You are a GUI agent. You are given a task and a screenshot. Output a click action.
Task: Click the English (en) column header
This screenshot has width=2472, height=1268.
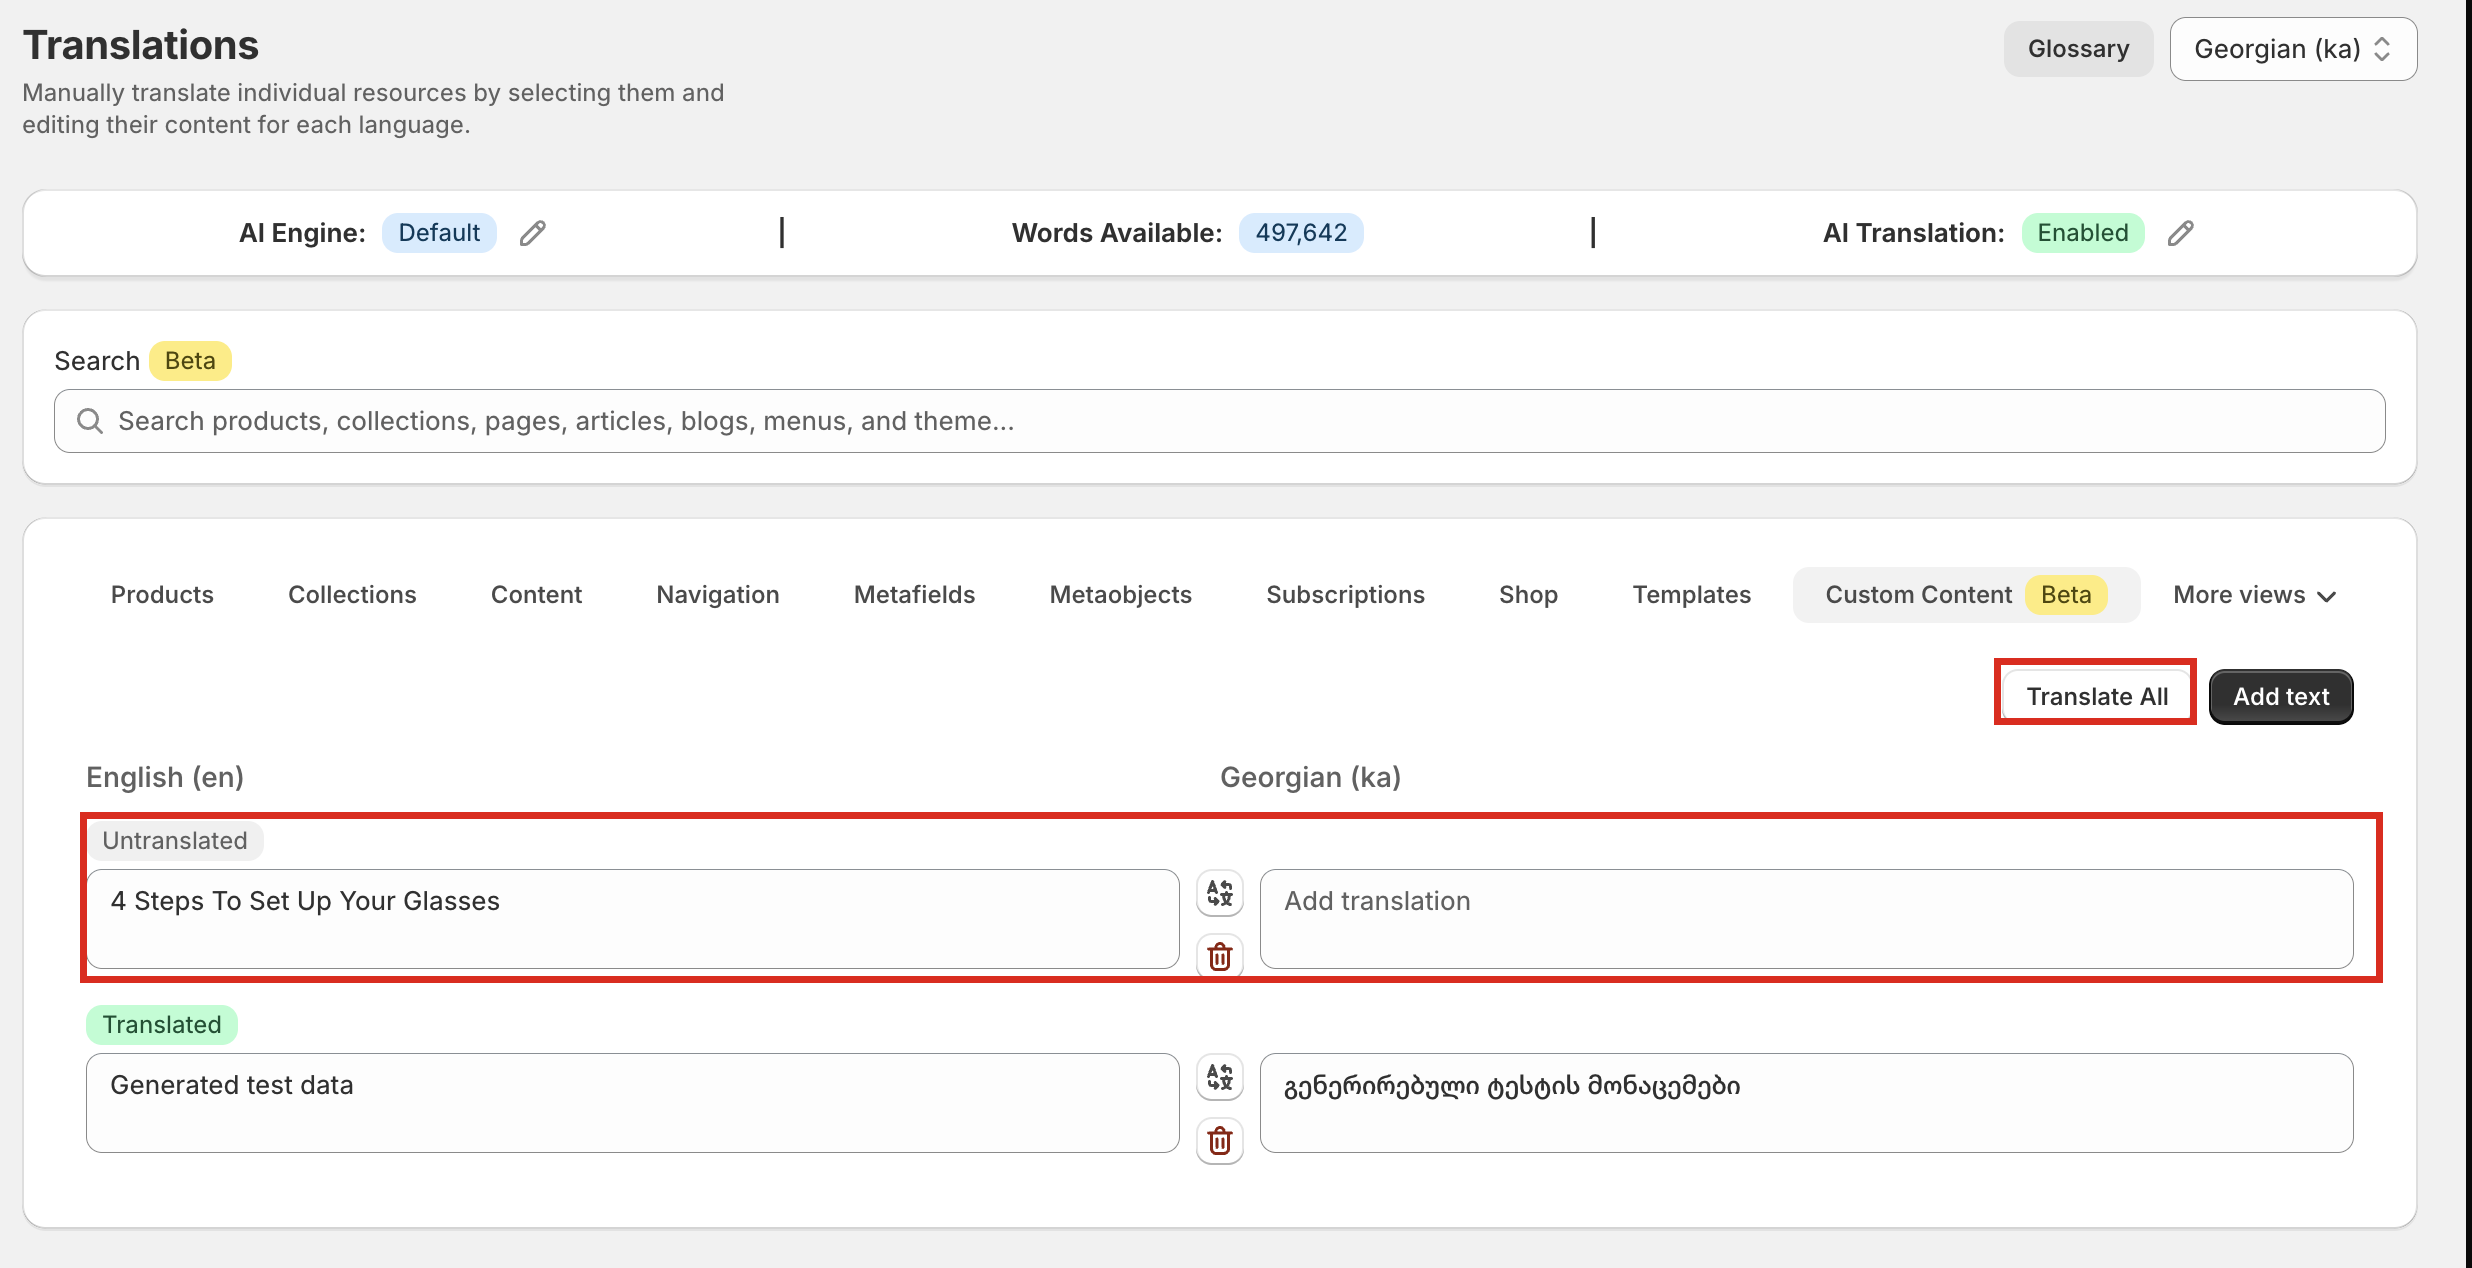point(165,777)
